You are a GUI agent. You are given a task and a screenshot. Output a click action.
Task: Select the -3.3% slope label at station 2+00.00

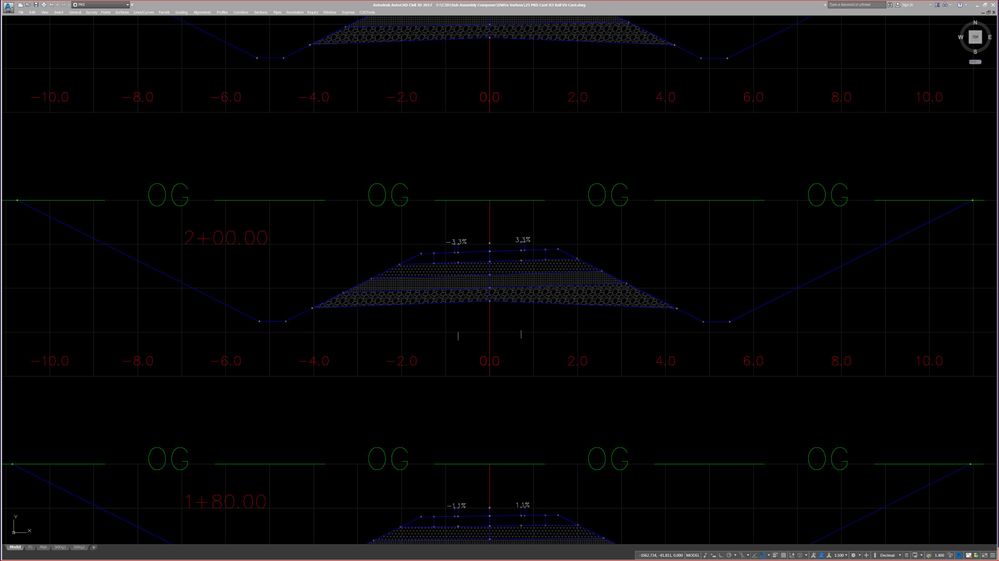click(456, 242)
